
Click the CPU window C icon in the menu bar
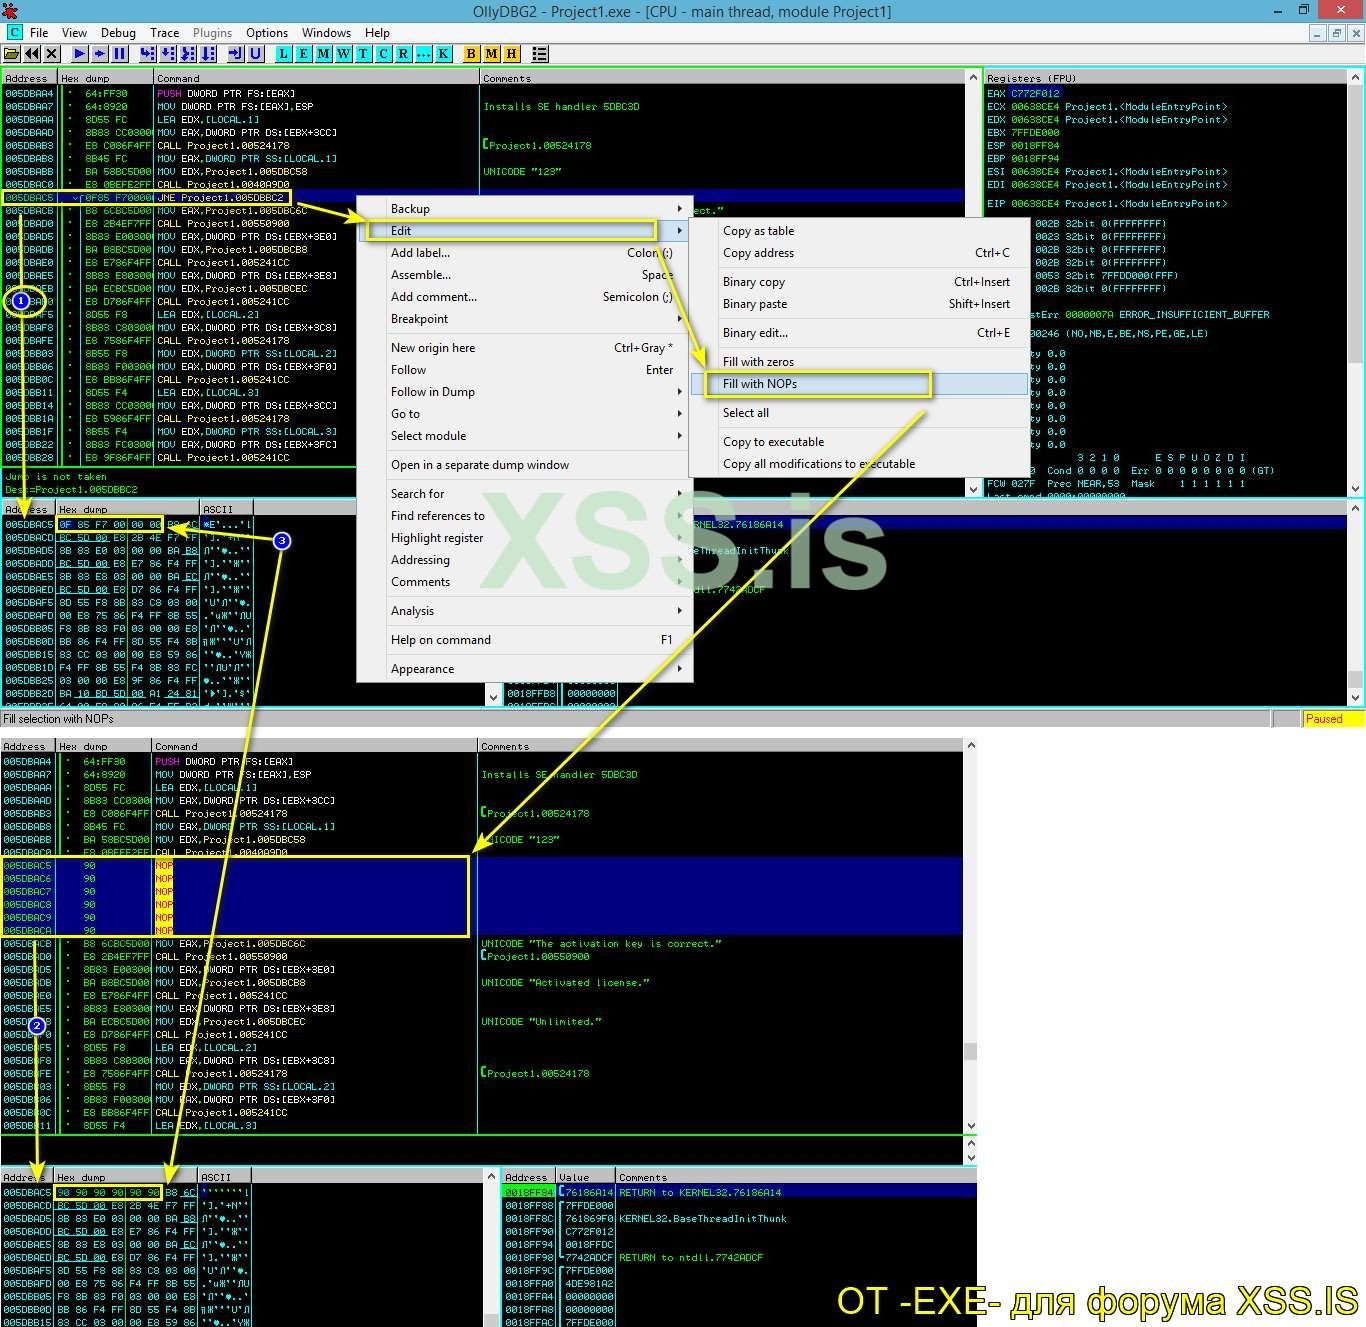[x=14, y=33]
